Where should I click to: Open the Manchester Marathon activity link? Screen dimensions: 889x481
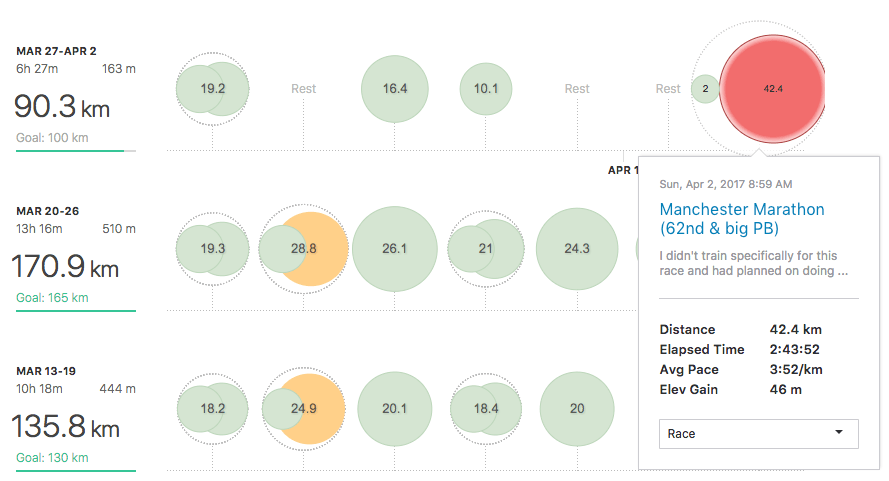point(742,219)
